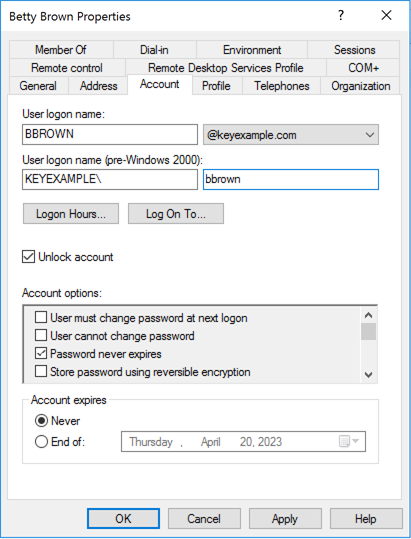Click the Apply button

285,518
